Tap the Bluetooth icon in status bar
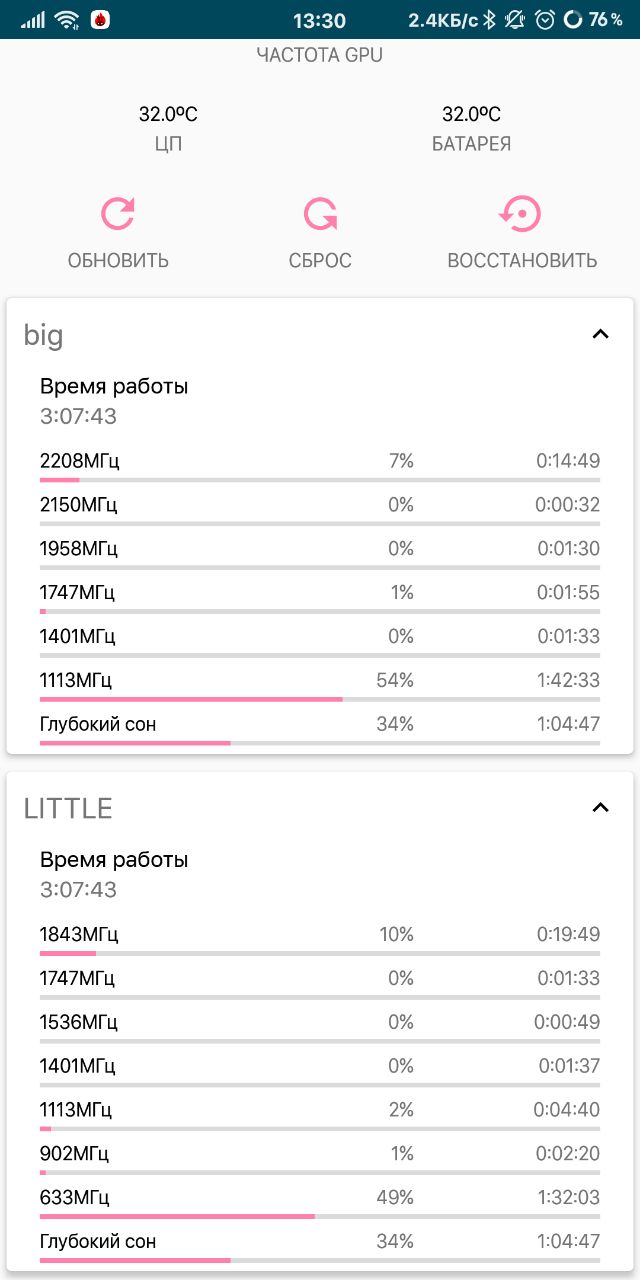Screen dimensions: 640x1280 click(x=490, y=20)
